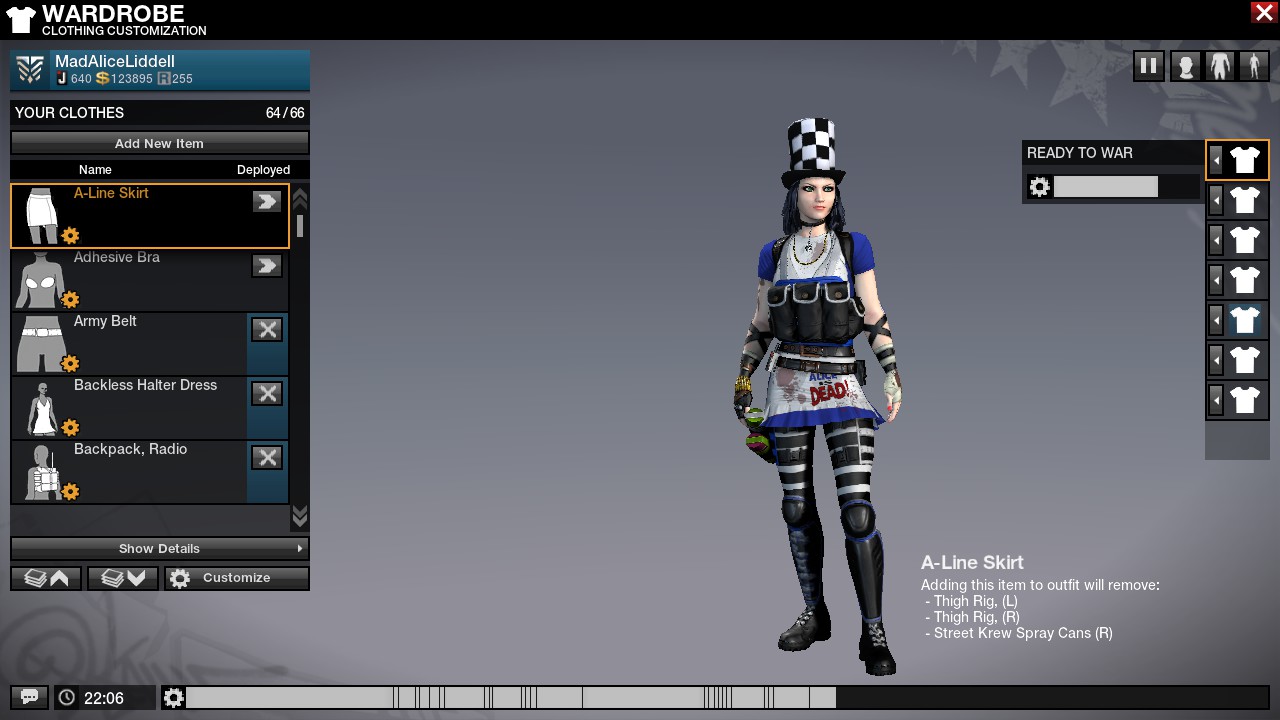This screenshot has width=1280, height=720.
Task: Click the READY TO WAR outfit name
Action: 1080,153
